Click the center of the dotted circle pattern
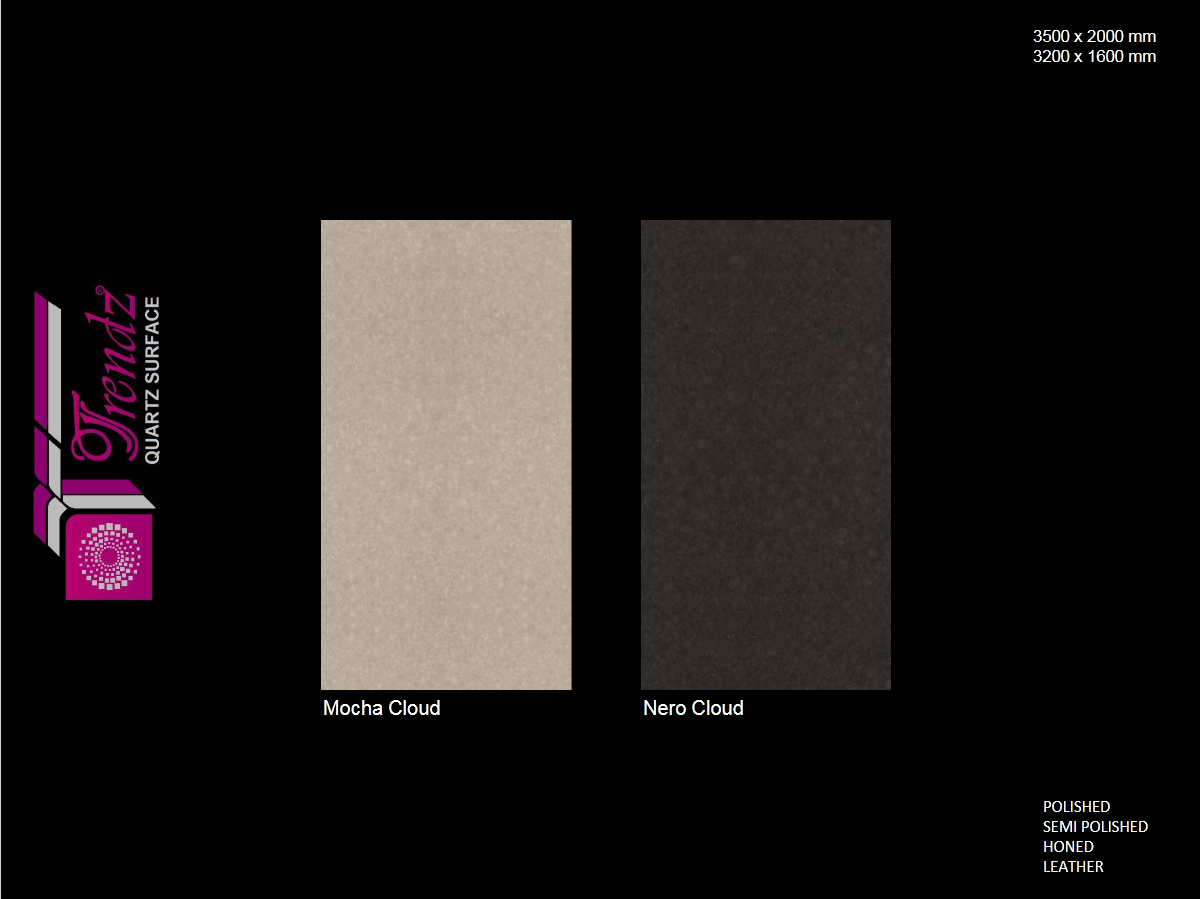Screen dimensions: 1200x899 click(109, 556)
